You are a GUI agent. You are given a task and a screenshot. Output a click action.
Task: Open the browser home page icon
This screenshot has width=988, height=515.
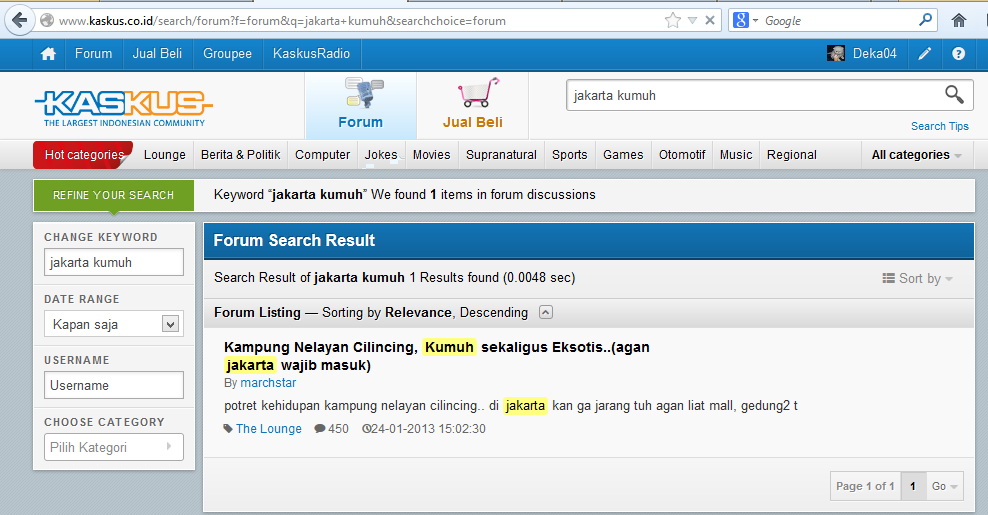tap(958, 21)
